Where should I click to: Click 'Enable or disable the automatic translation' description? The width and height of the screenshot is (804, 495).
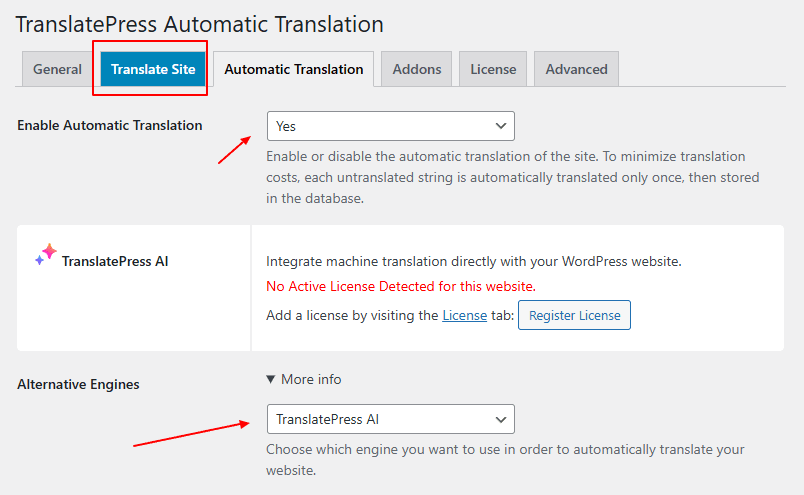click(x=513, y=177)
